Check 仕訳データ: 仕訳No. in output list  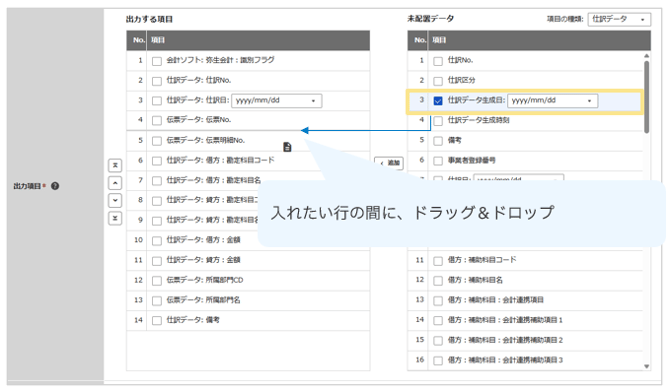157,81
